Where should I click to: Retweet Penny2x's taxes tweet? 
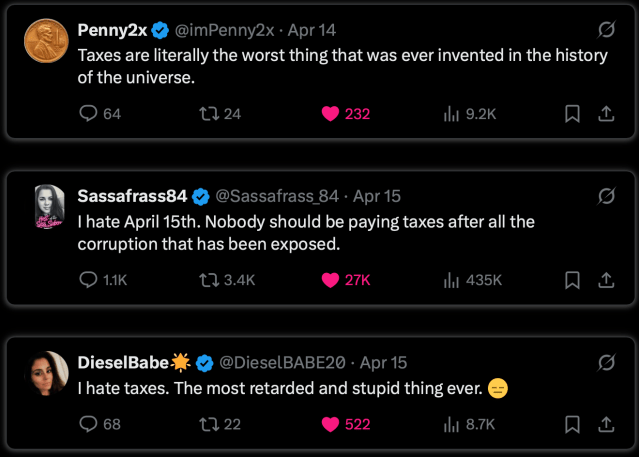pyautogui.click(x=209, y=114)
